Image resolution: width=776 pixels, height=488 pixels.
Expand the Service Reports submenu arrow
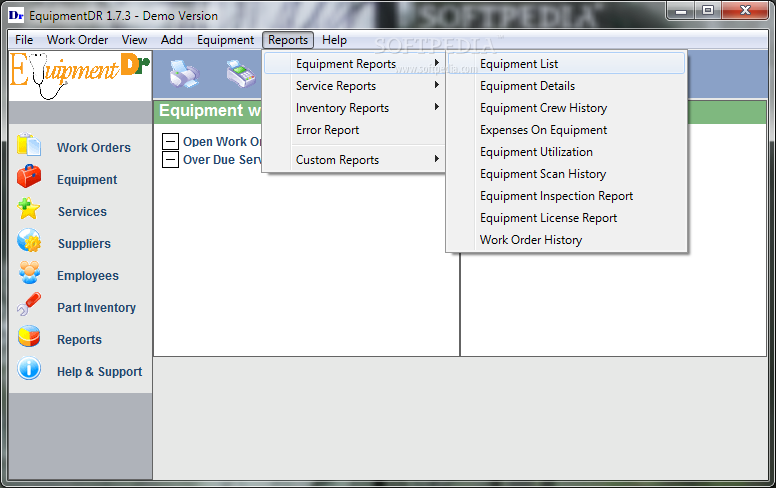(x=436, y=85)
